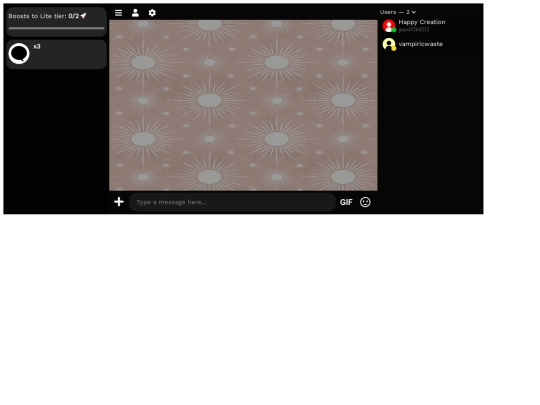540x405 pixels.
Task: Click the boost rocket icon
Action: pos(83,16)
